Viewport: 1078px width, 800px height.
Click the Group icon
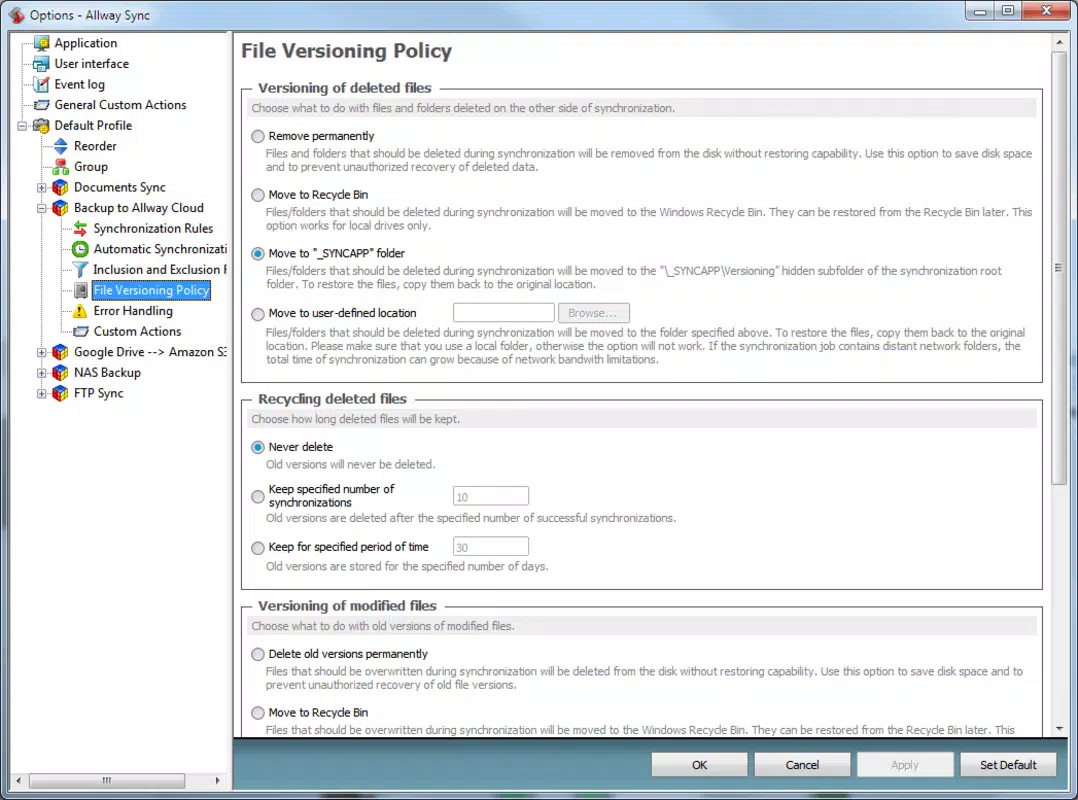point(61,167)
